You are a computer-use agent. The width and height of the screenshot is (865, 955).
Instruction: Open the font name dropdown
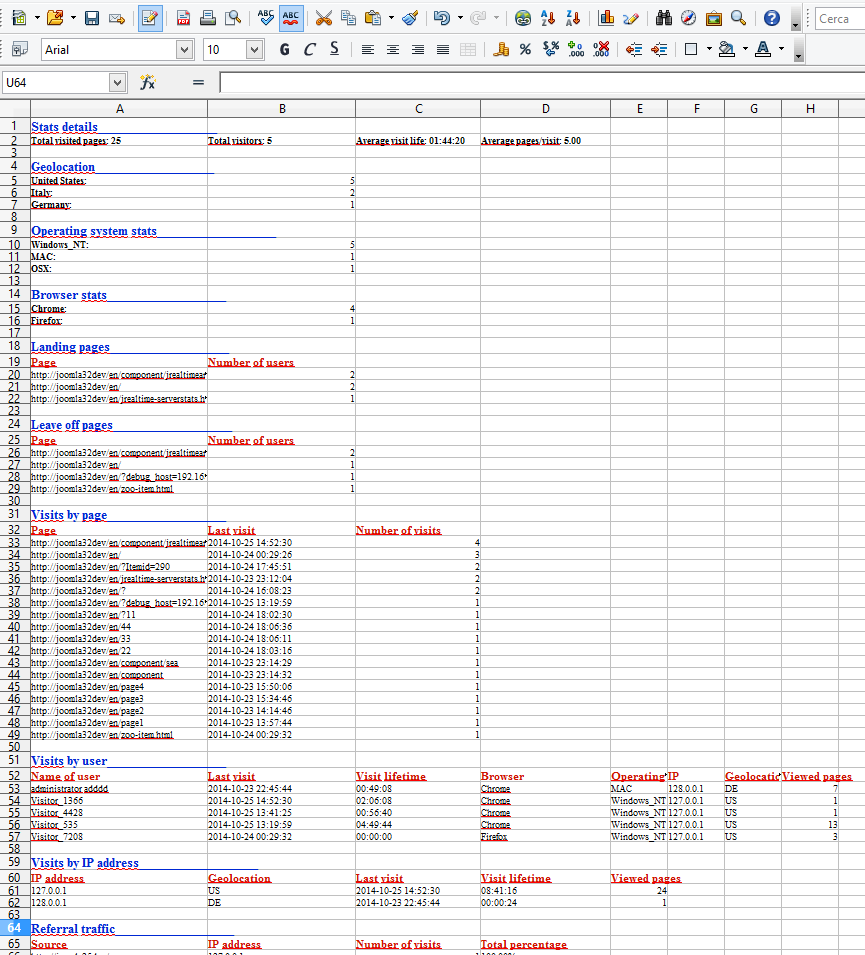[x=185, y=49]
